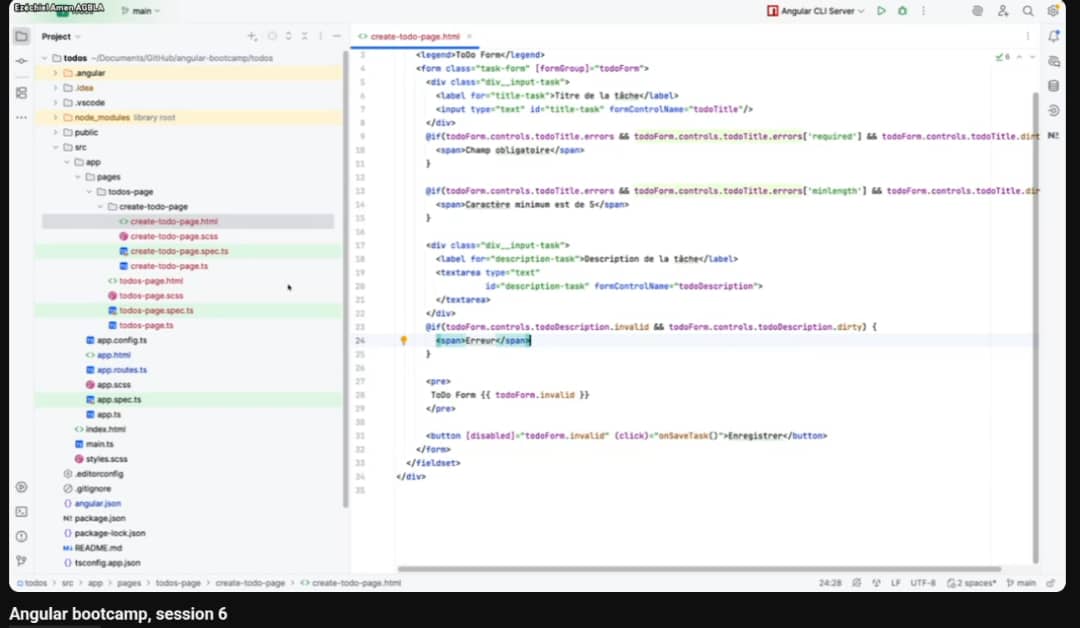Click the yellow light bulb intention icon
1080x628 pixels.
[404, 340]
